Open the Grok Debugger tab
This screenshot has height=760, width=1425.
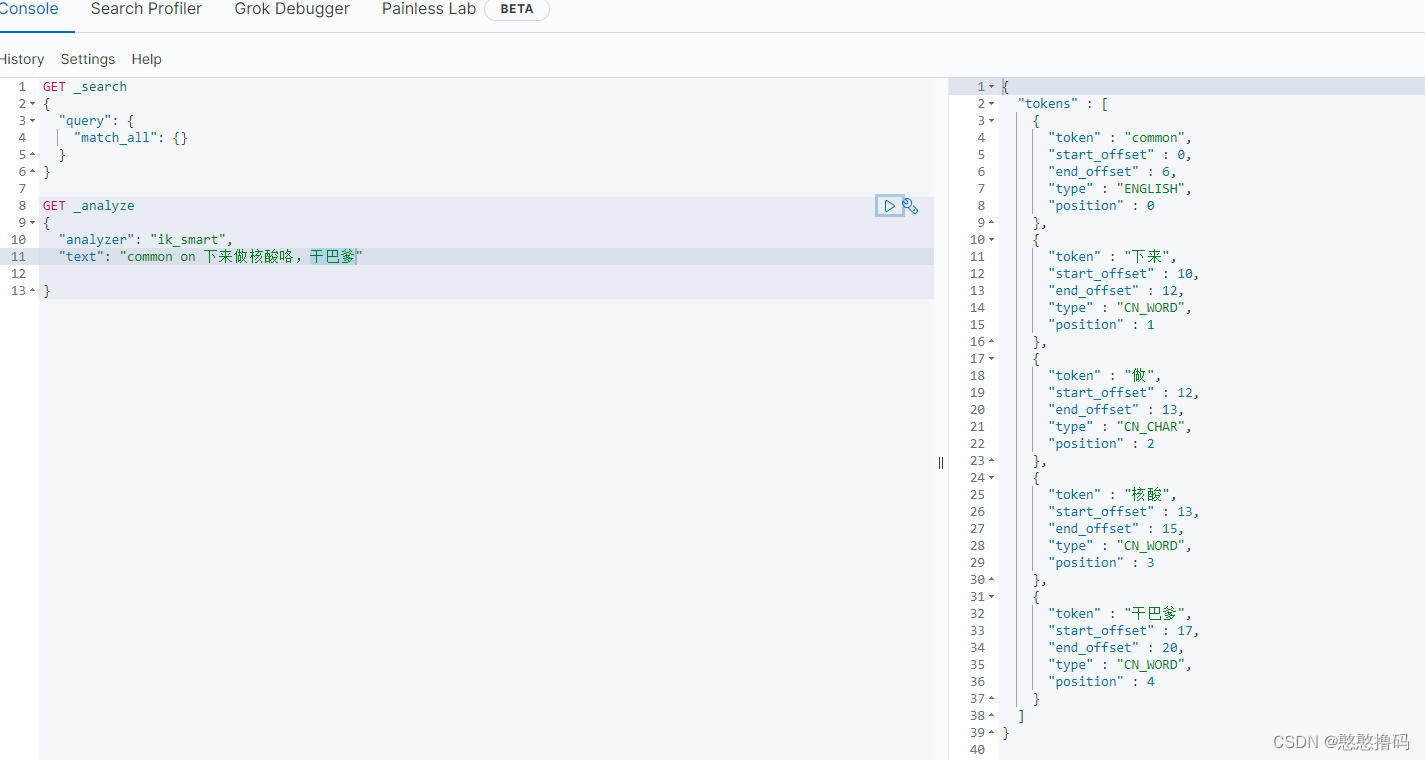[x=292, y=9]
